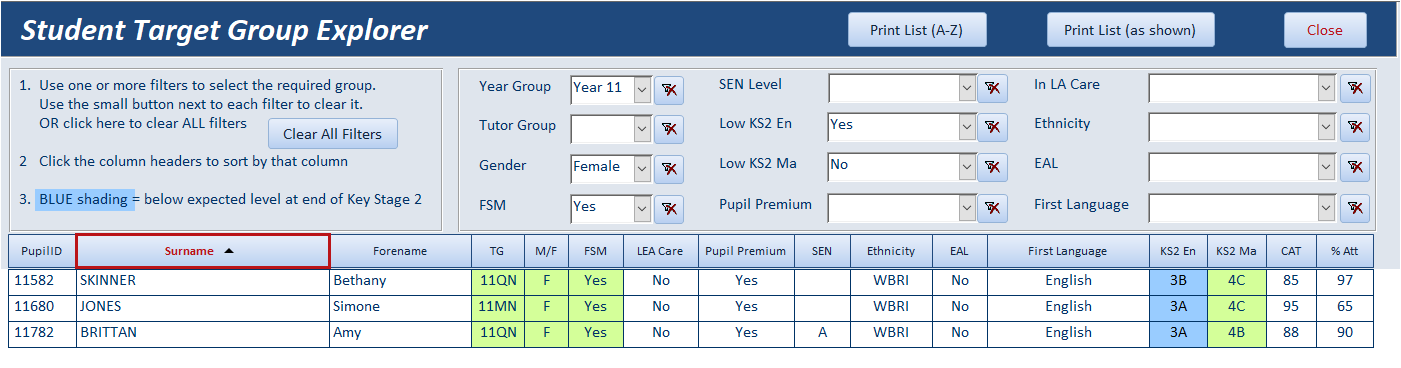Clear the First Language filter icon

[x=1355, y=208]
